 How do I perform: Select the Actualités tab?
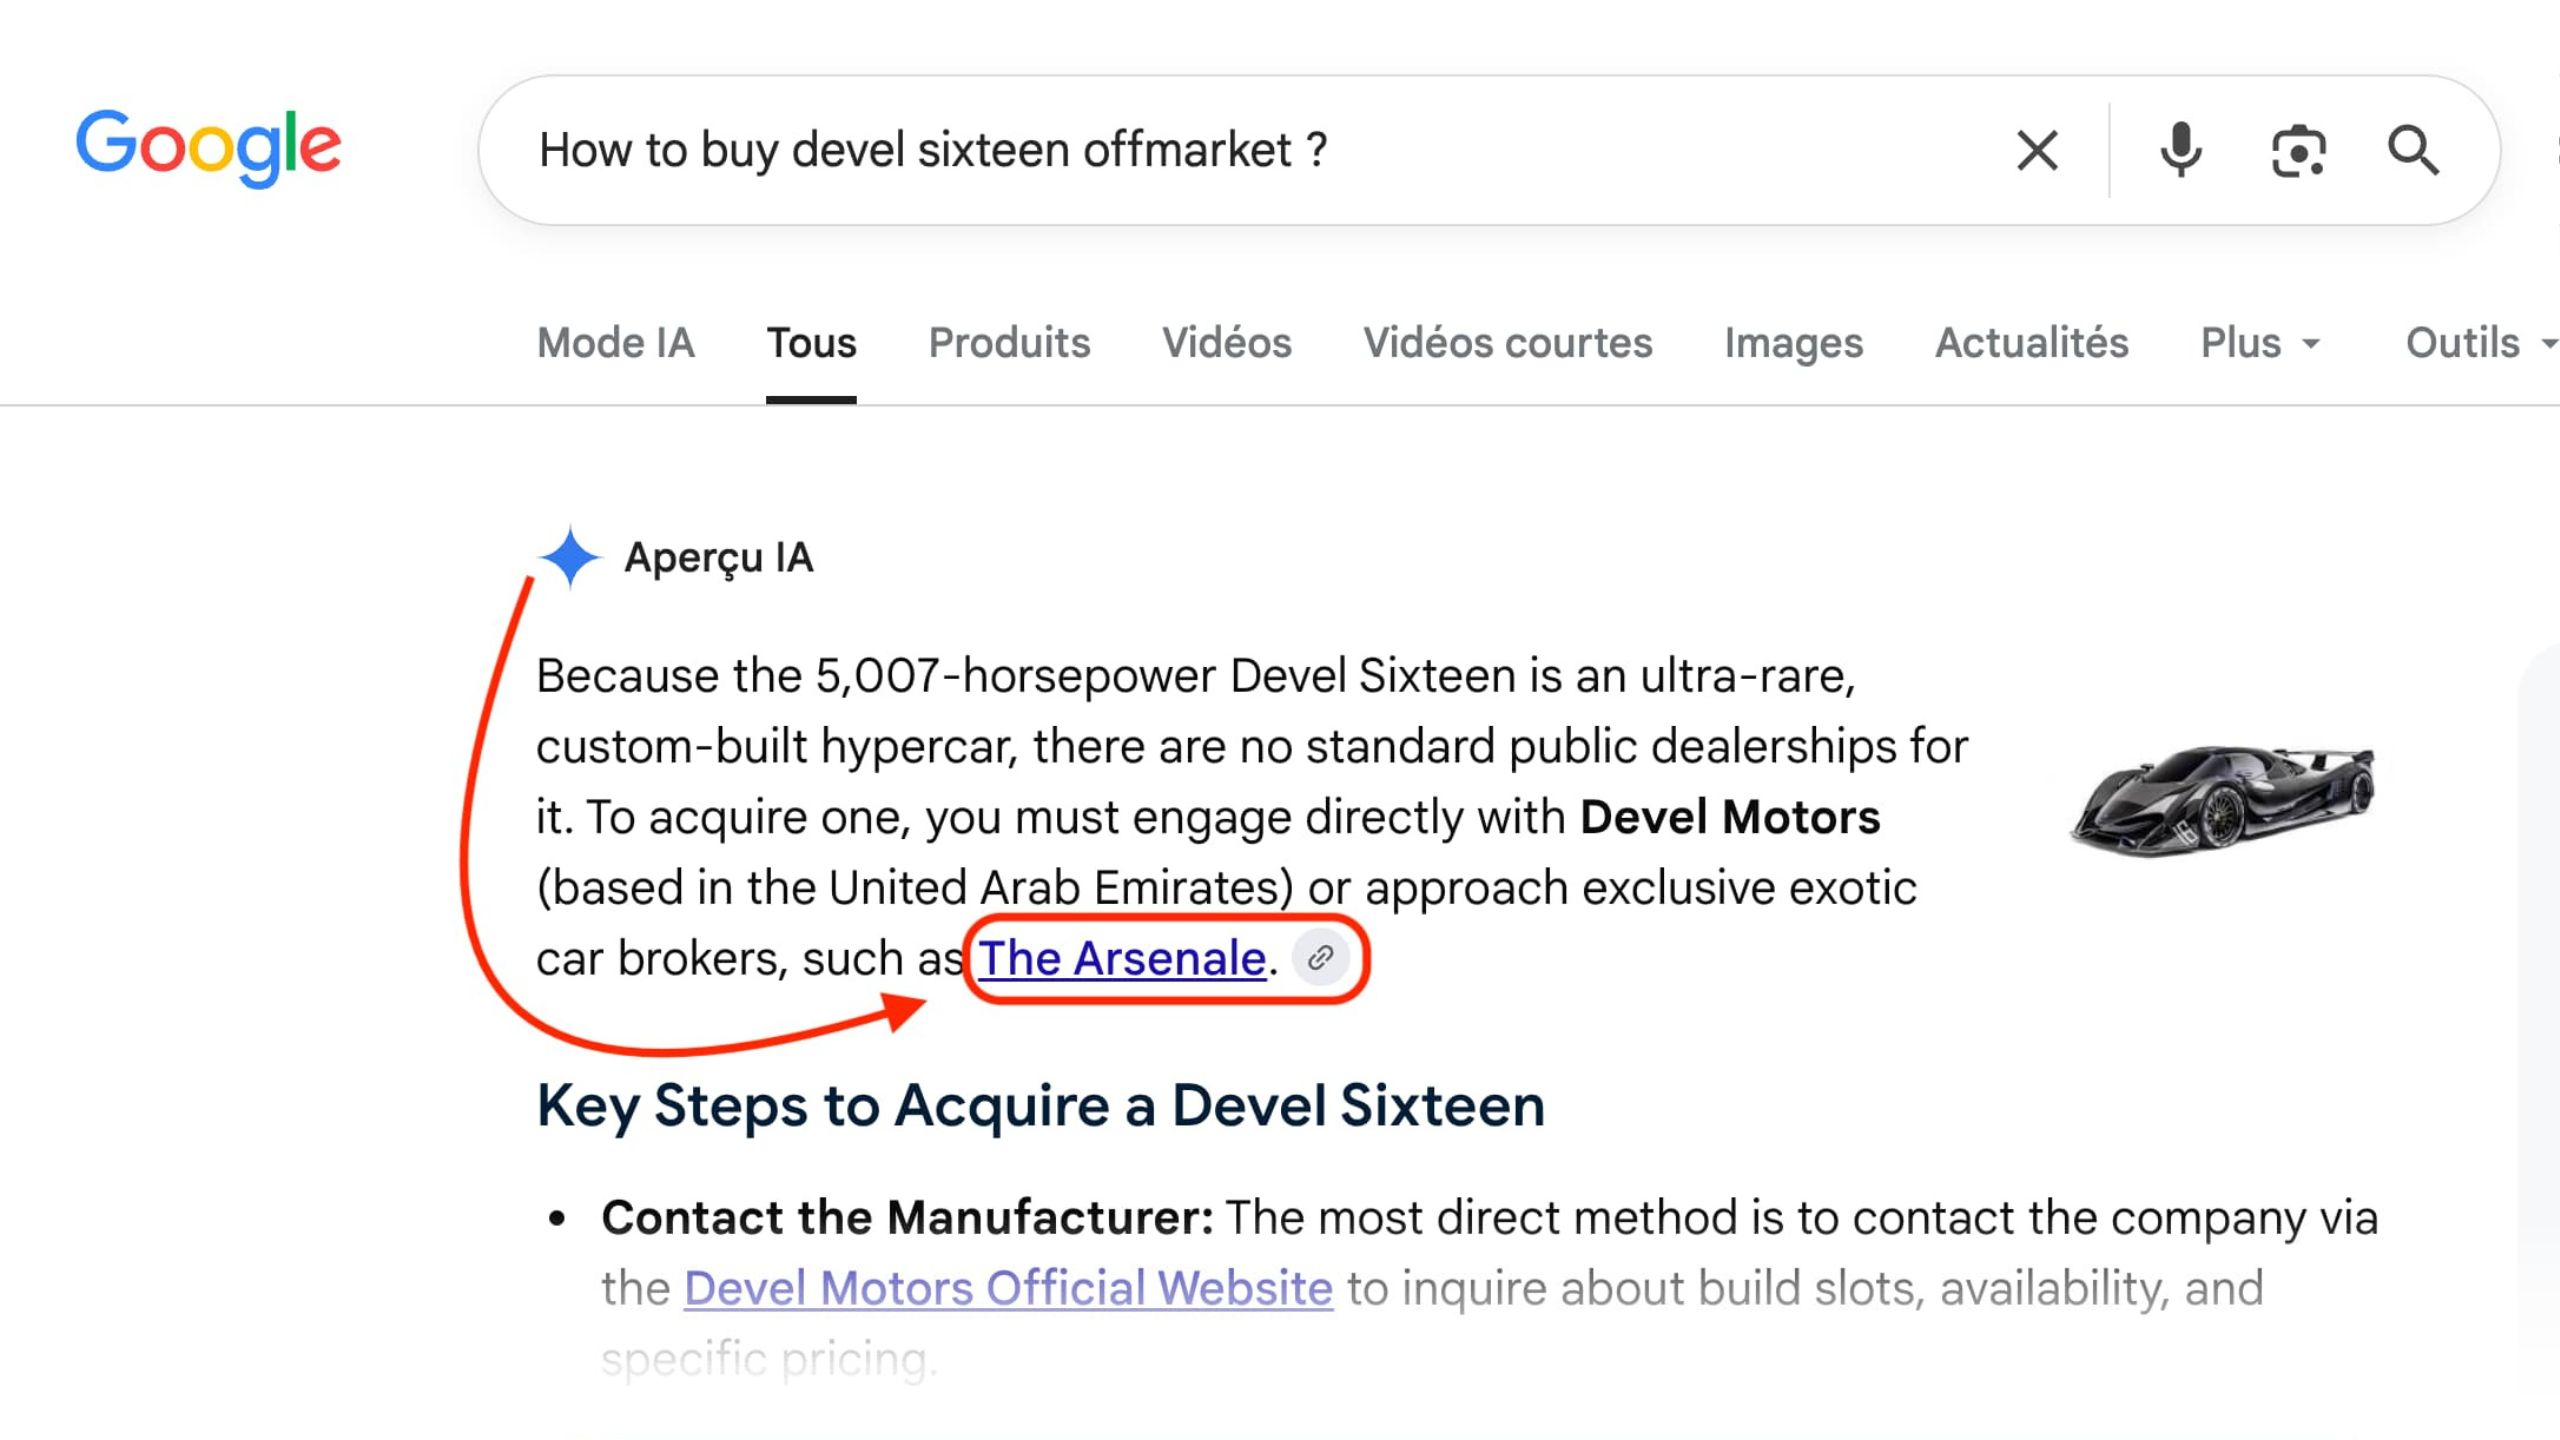tap(2032, 343)
